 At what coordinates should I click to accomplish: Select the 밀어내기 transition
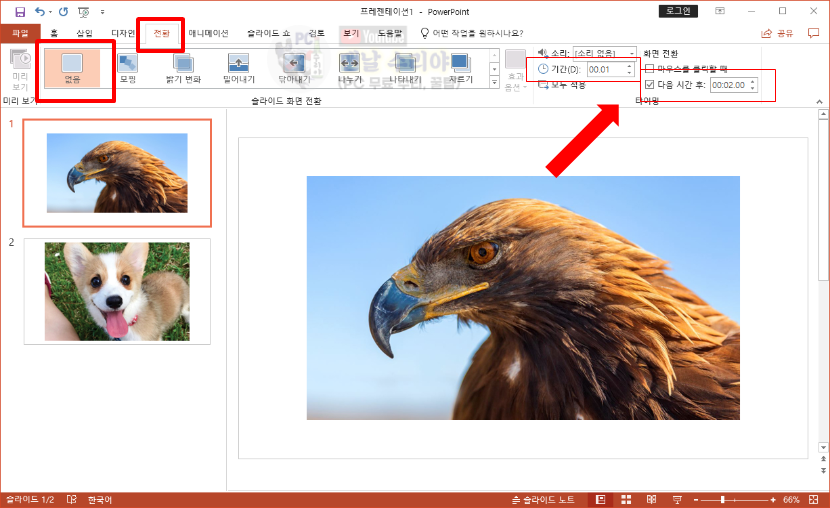tap(239, 68)
